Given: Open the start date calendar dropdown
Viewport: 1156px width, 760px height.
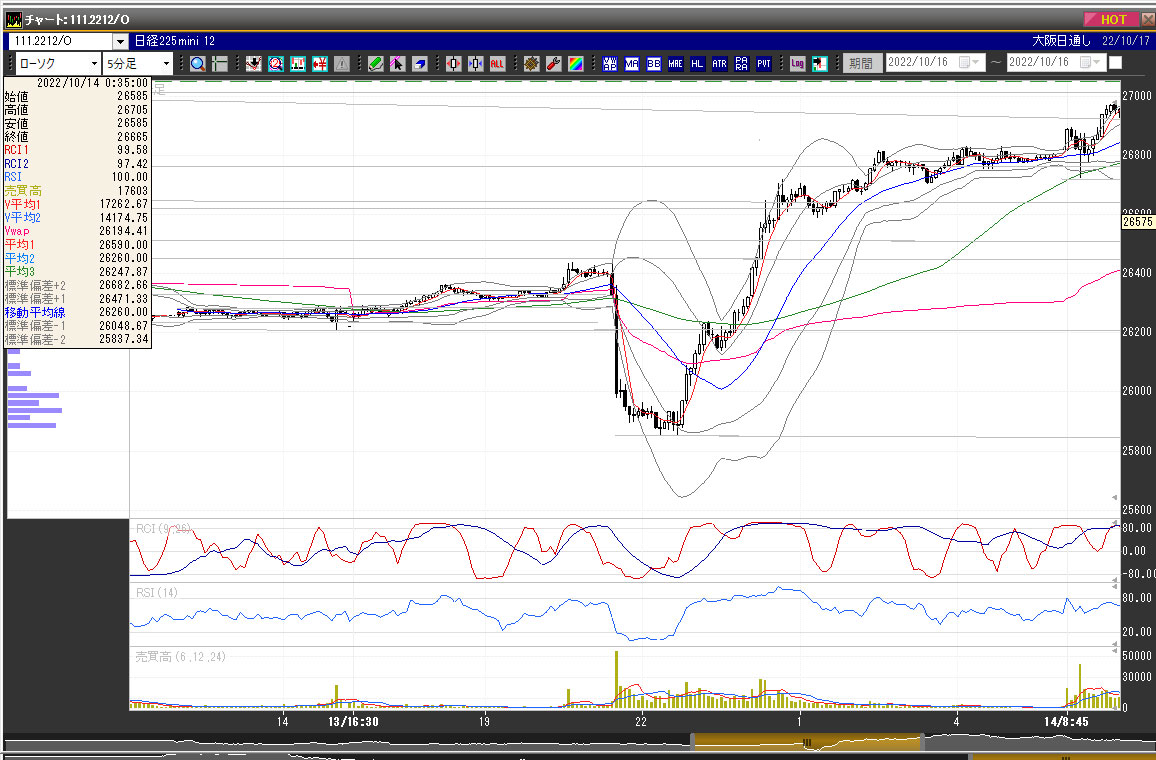Looking at the screenshot, I should 969,63.
